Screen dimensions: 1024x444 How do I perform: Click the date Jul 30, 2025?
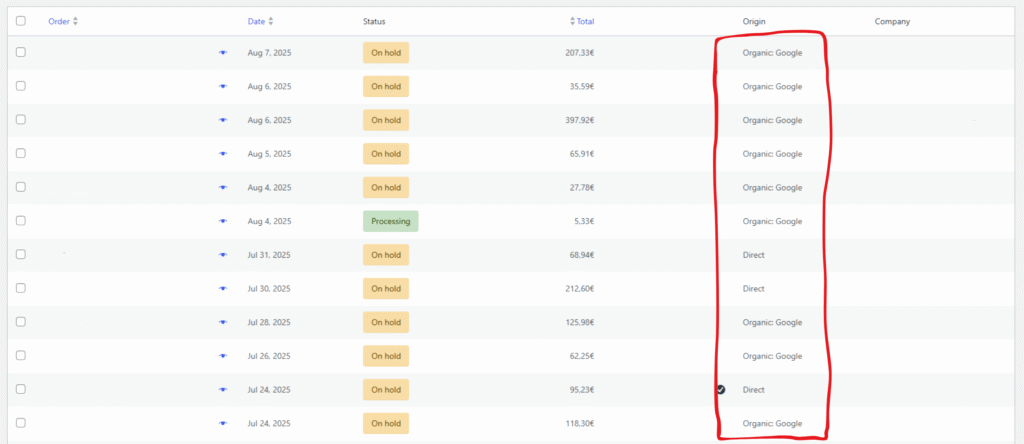tap(269, 289)
